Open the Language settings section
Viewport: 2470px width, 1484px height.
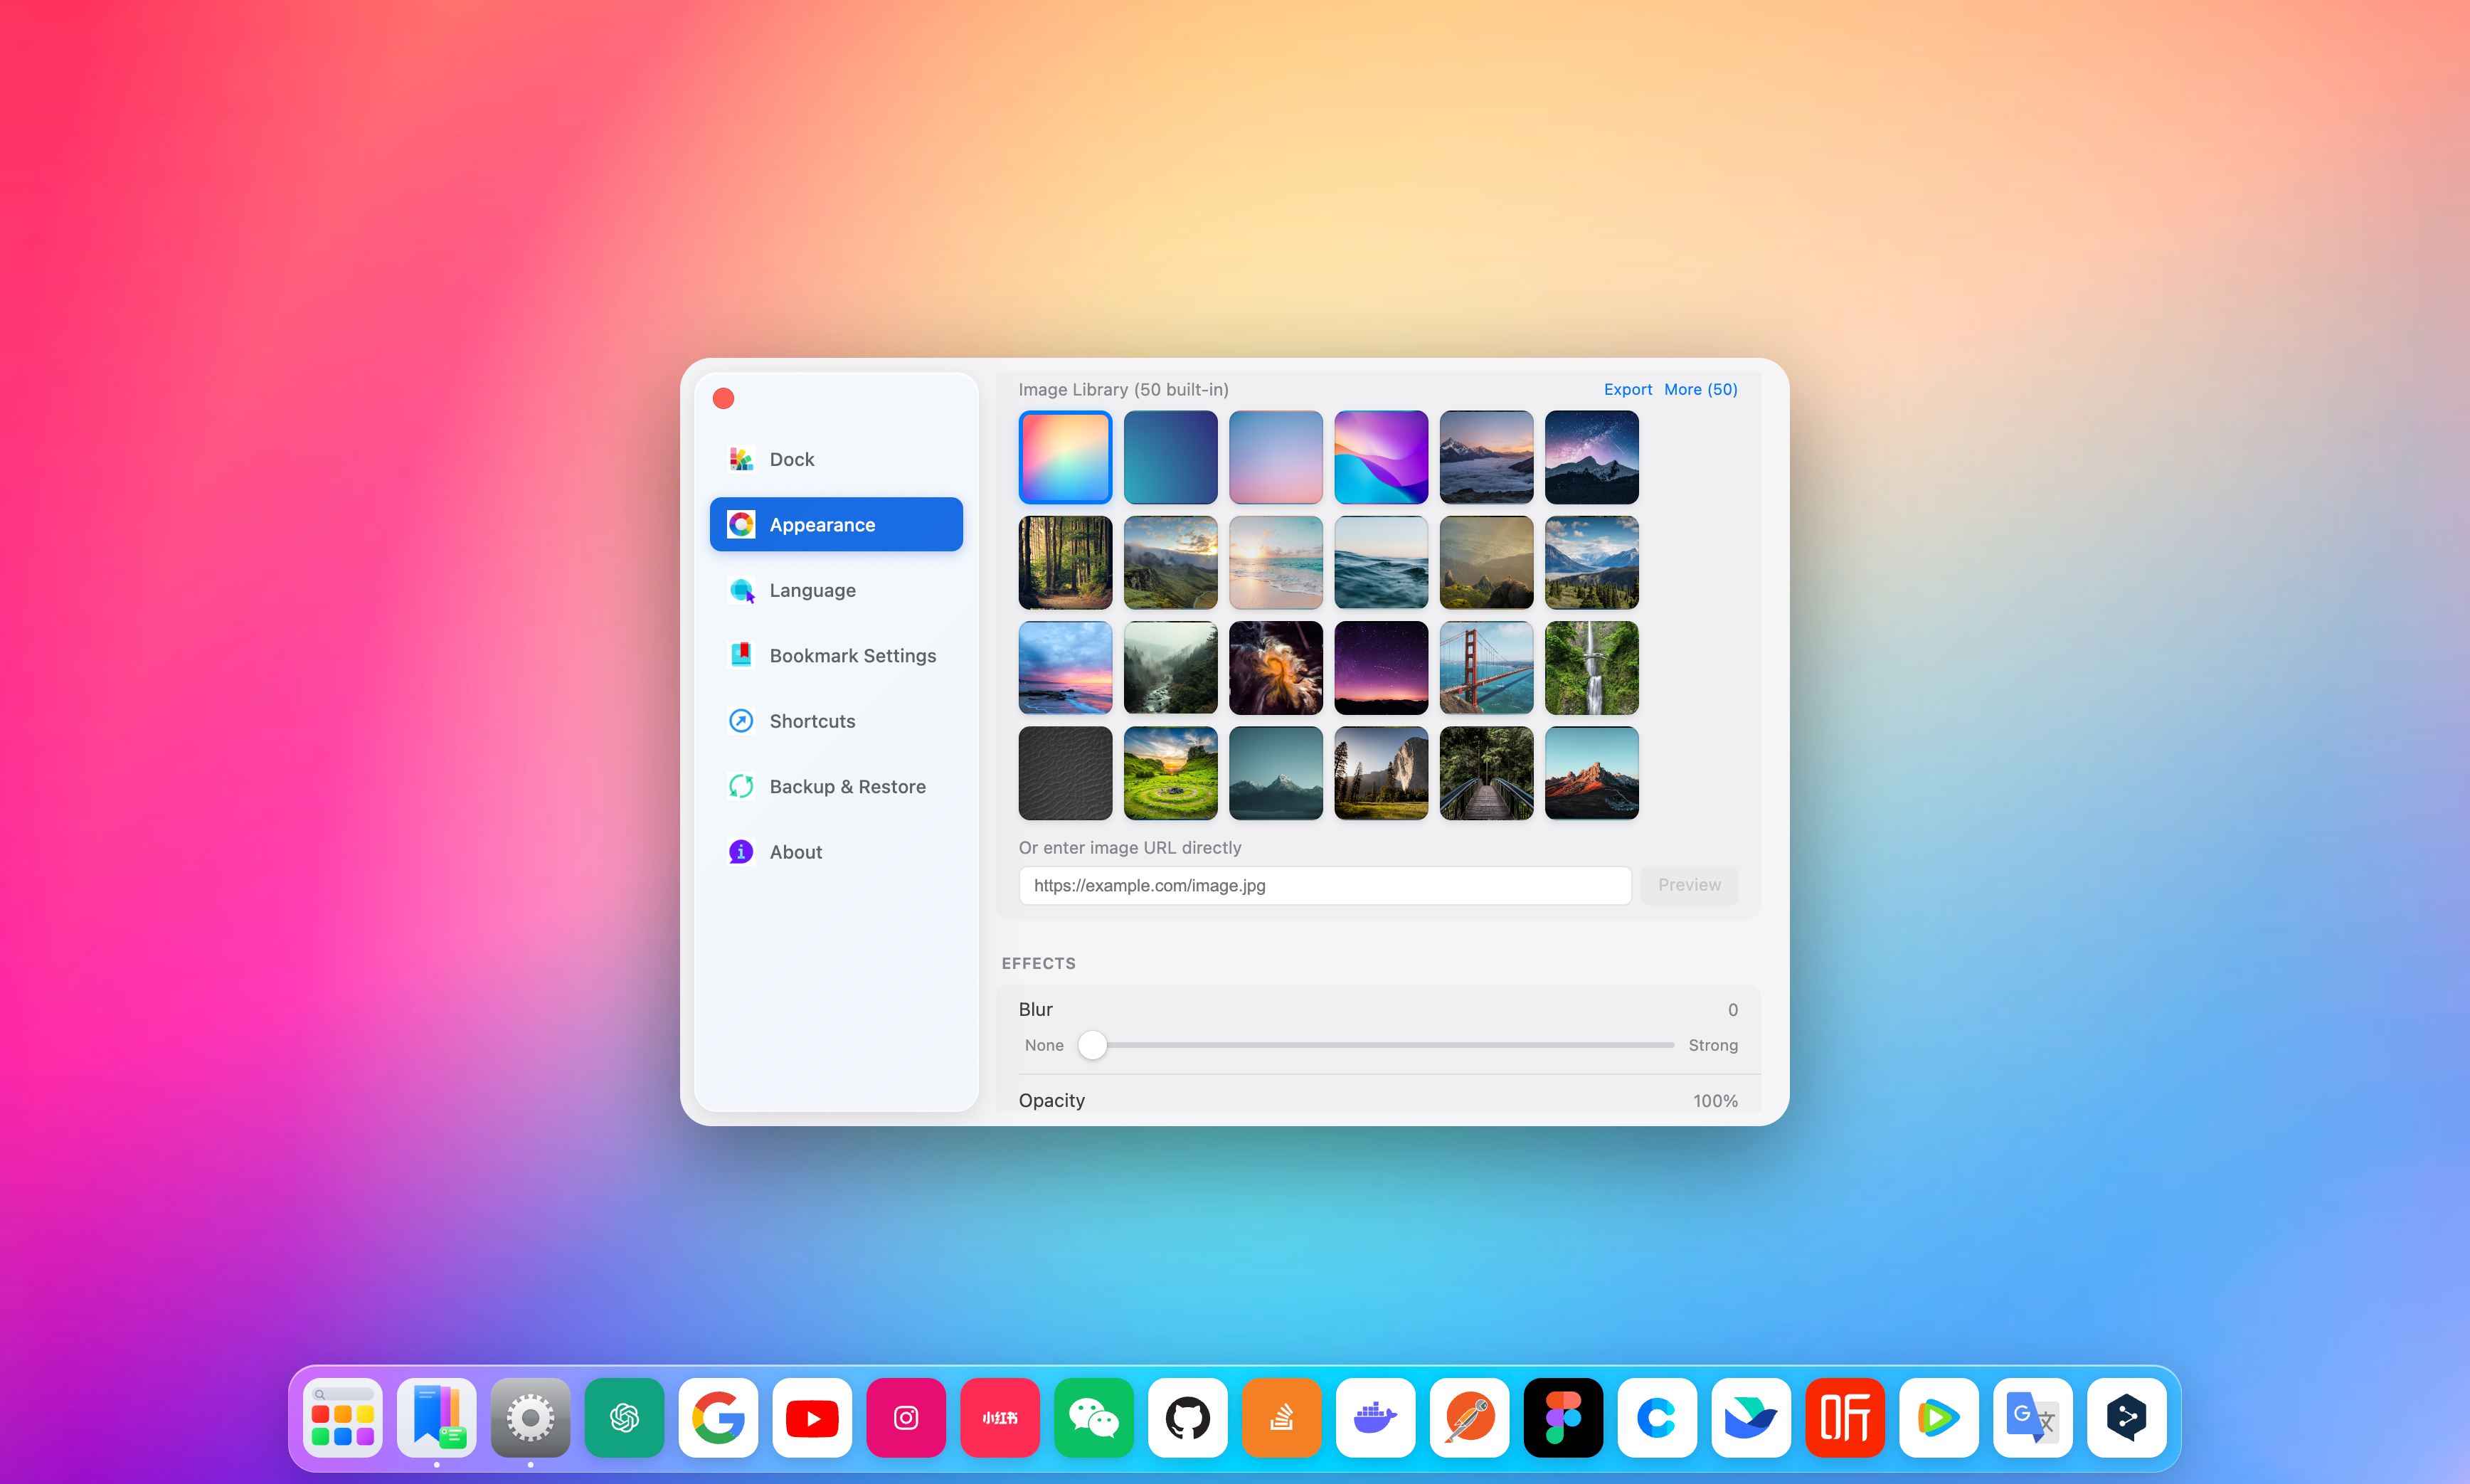pos(836,590)
